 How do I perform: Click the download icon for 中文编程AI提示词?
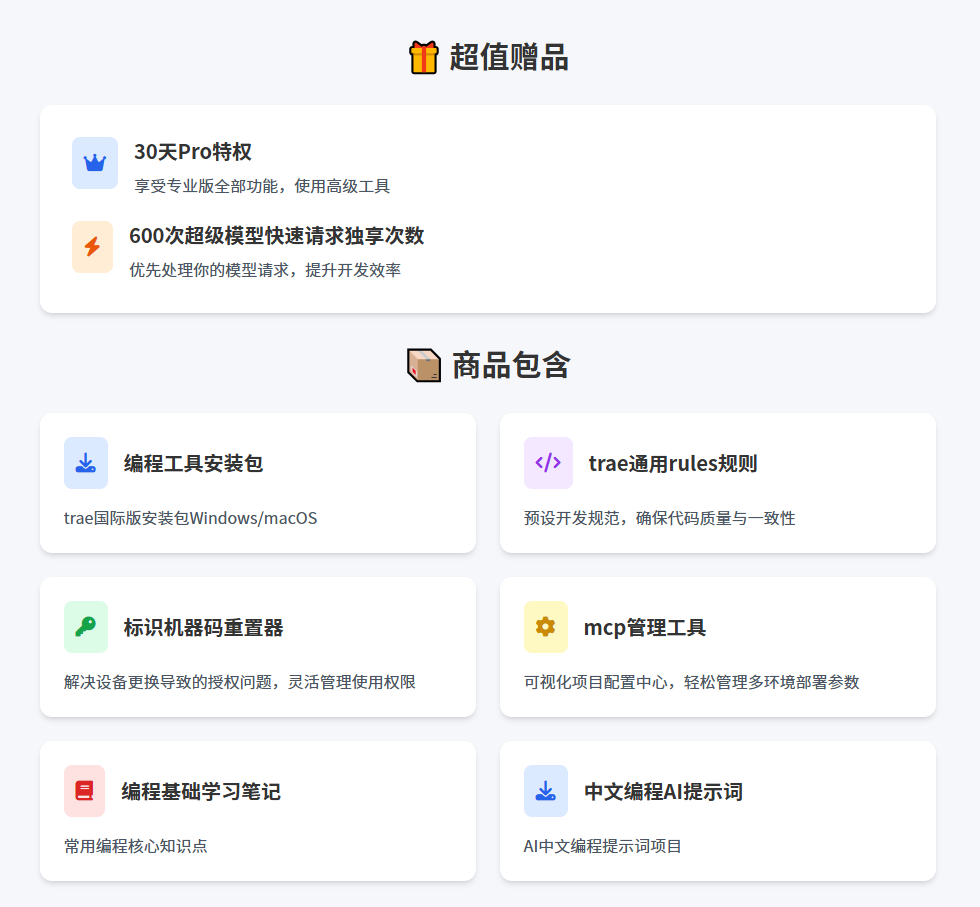click(x=545, y=791)
